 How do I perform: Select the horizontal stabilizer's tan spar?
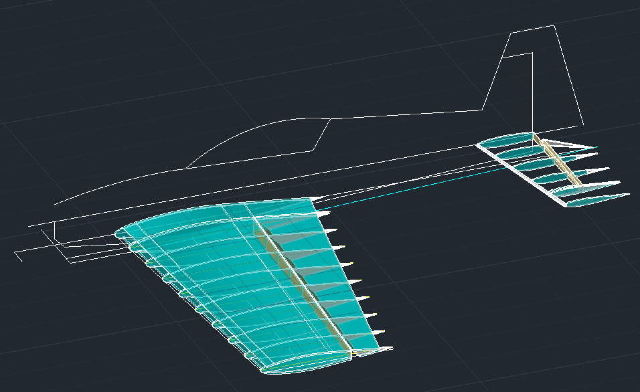557,160
